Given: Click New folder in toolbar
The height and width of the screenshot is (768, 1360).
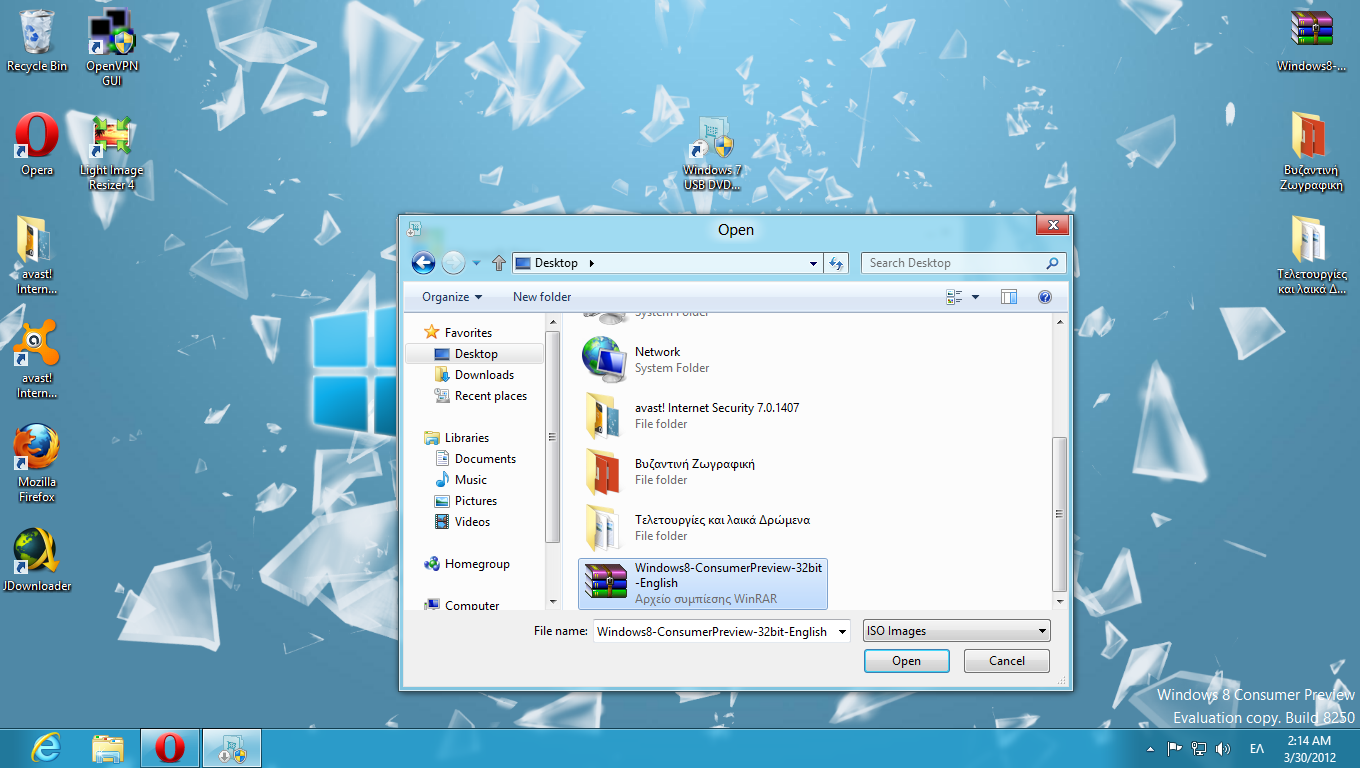Looking at the screenshot, I should coord(542,297).
